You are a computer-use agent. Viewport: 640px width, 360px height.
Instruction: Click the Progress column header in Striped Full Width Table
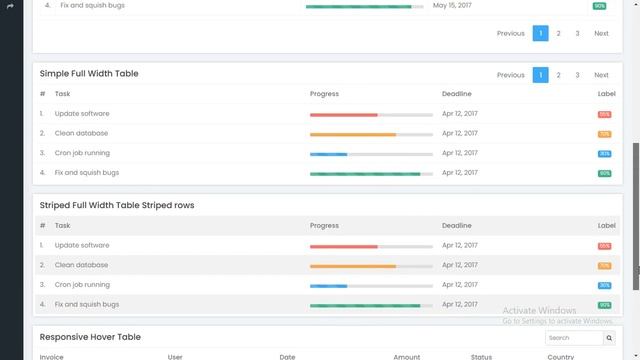tap(324, 226)
